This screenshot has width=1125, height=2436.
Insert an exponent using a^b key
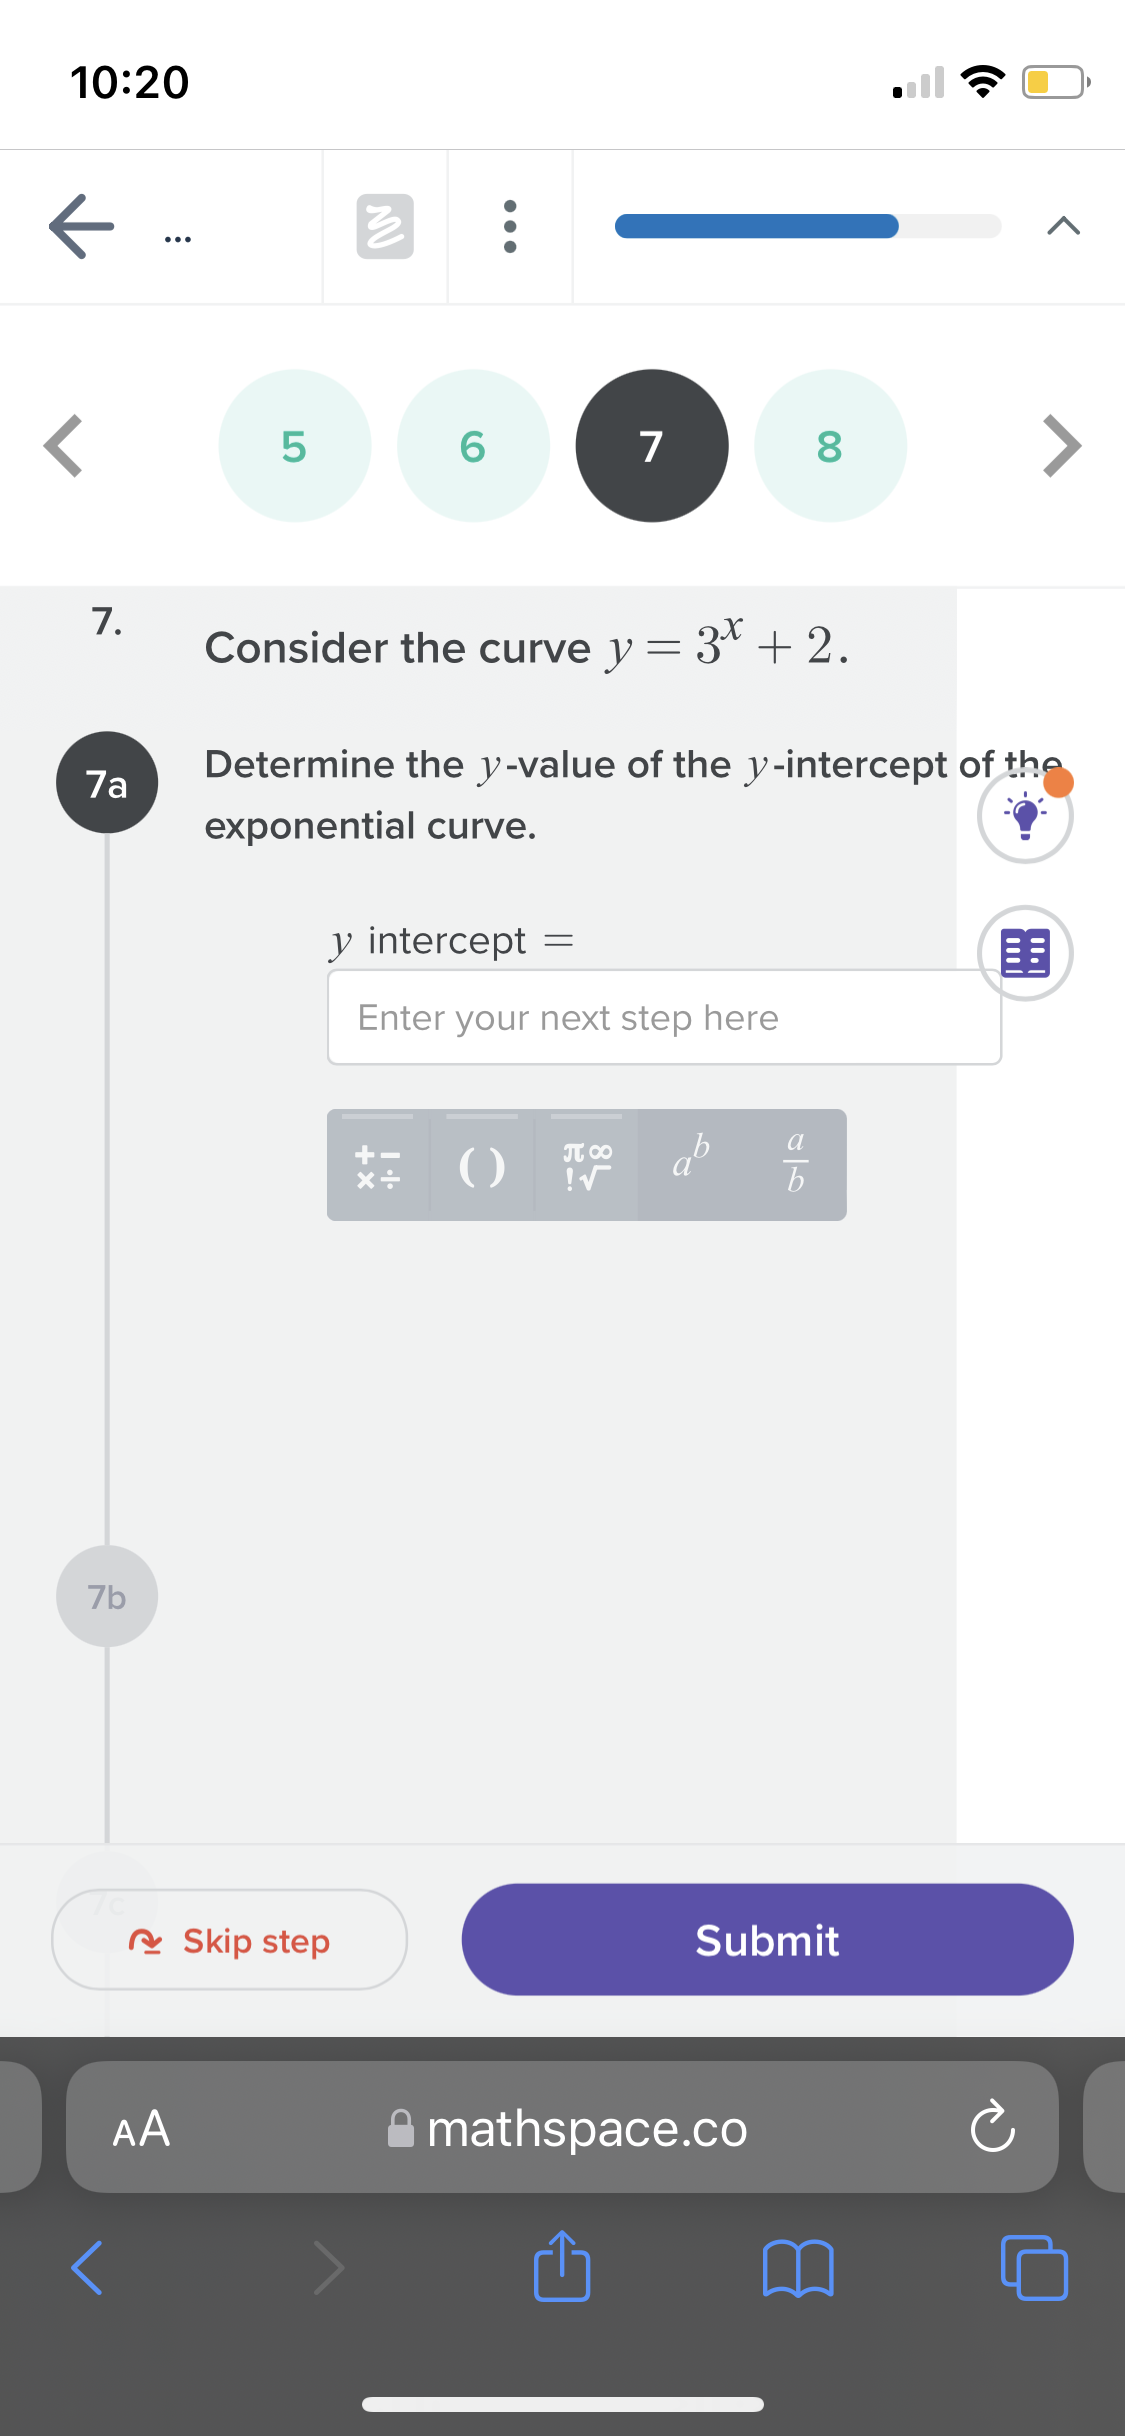pos(690,1165)
